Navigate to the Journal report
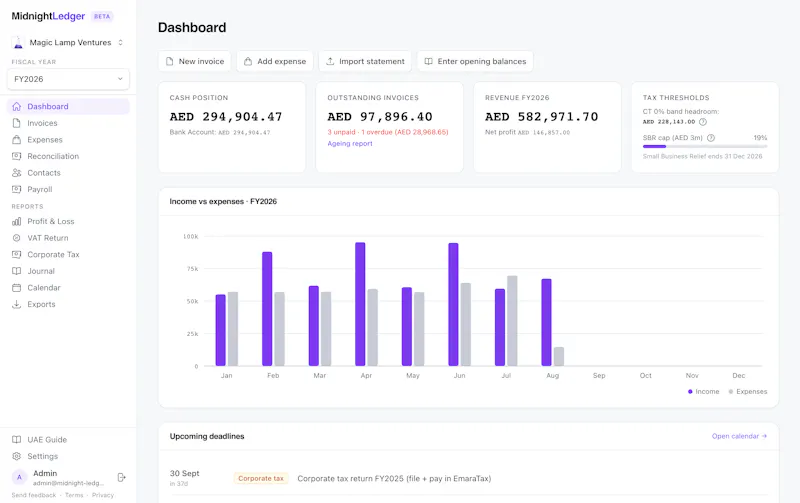The width and height of the screenshot is (800, 503). point(68,271)
